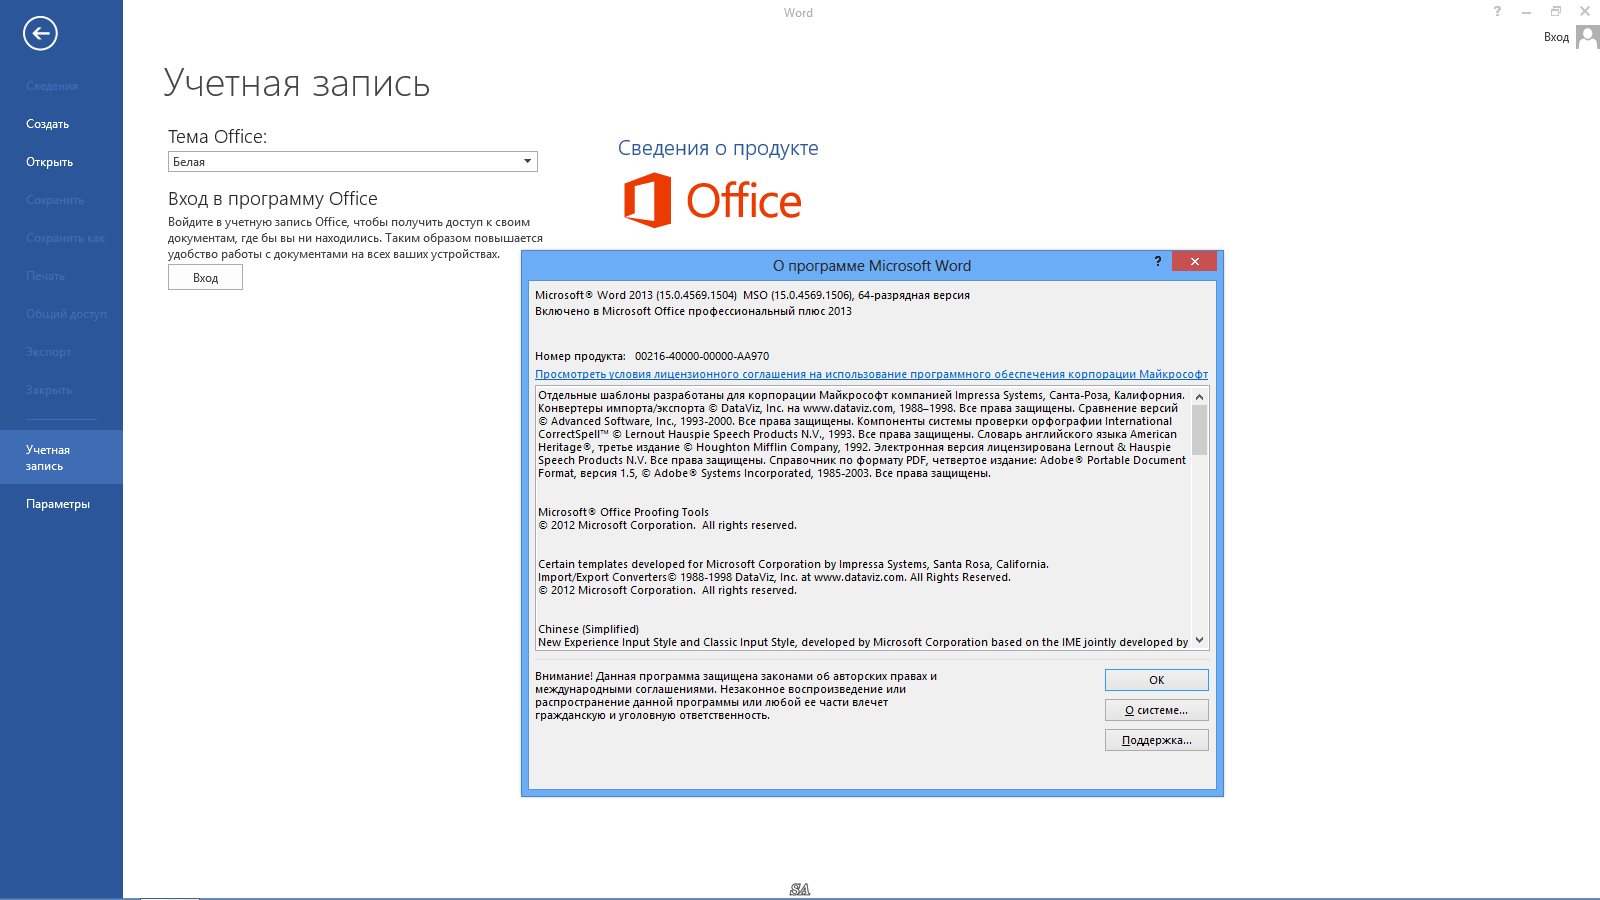Click the Тема Office label

click(x=217, y=137)
